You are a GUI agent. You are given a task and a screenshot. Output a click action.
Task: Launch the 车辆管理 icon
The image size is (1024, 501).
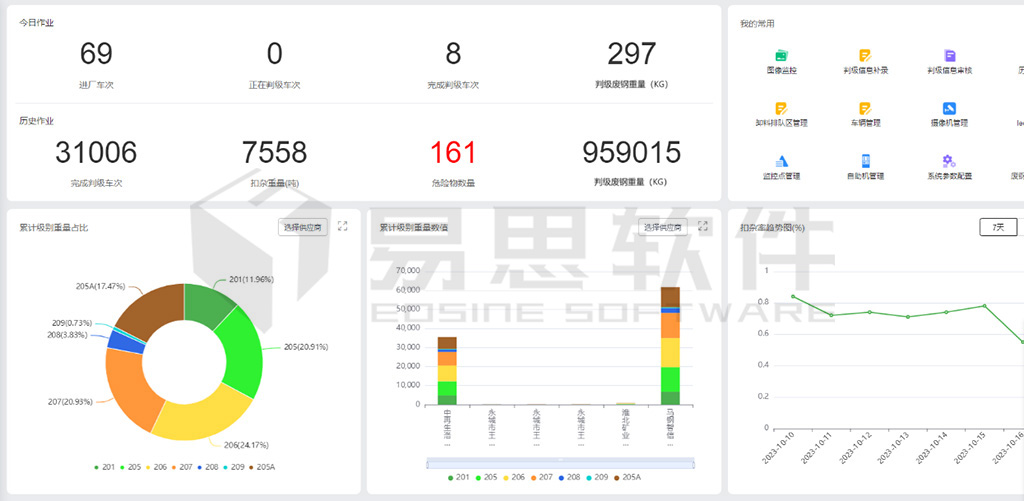pos(865,108)
